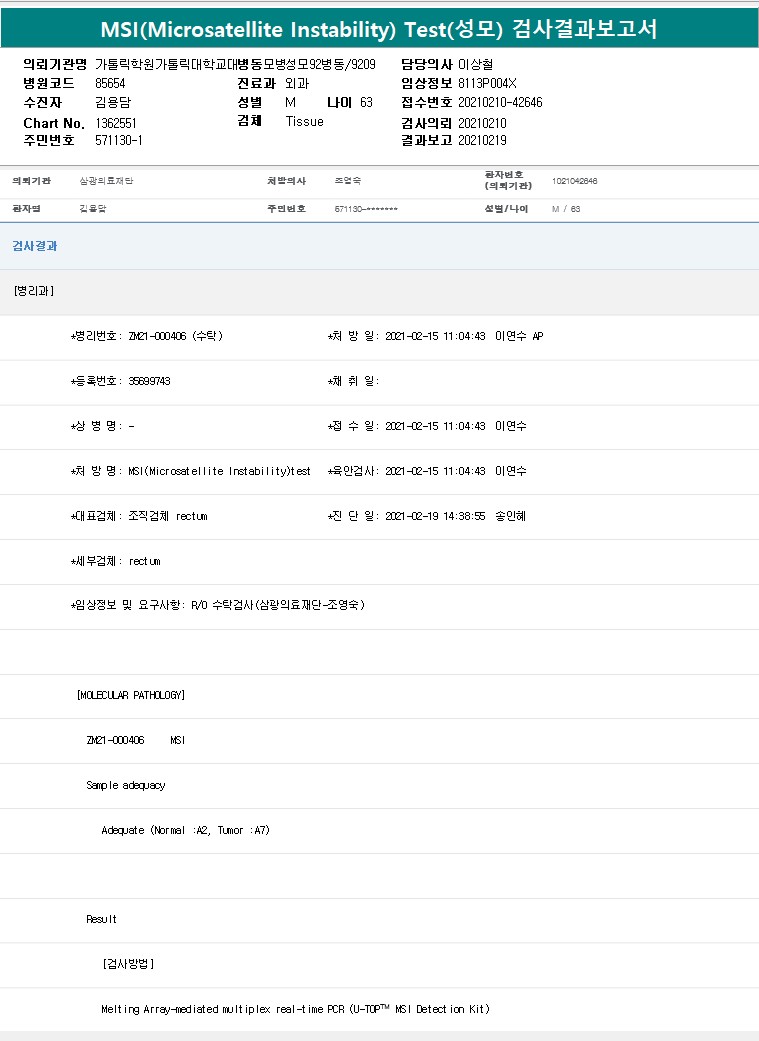Select the hospital code value 85654
The width and height of the screenshot is (759, 1041).
click(x=112, y=83)
